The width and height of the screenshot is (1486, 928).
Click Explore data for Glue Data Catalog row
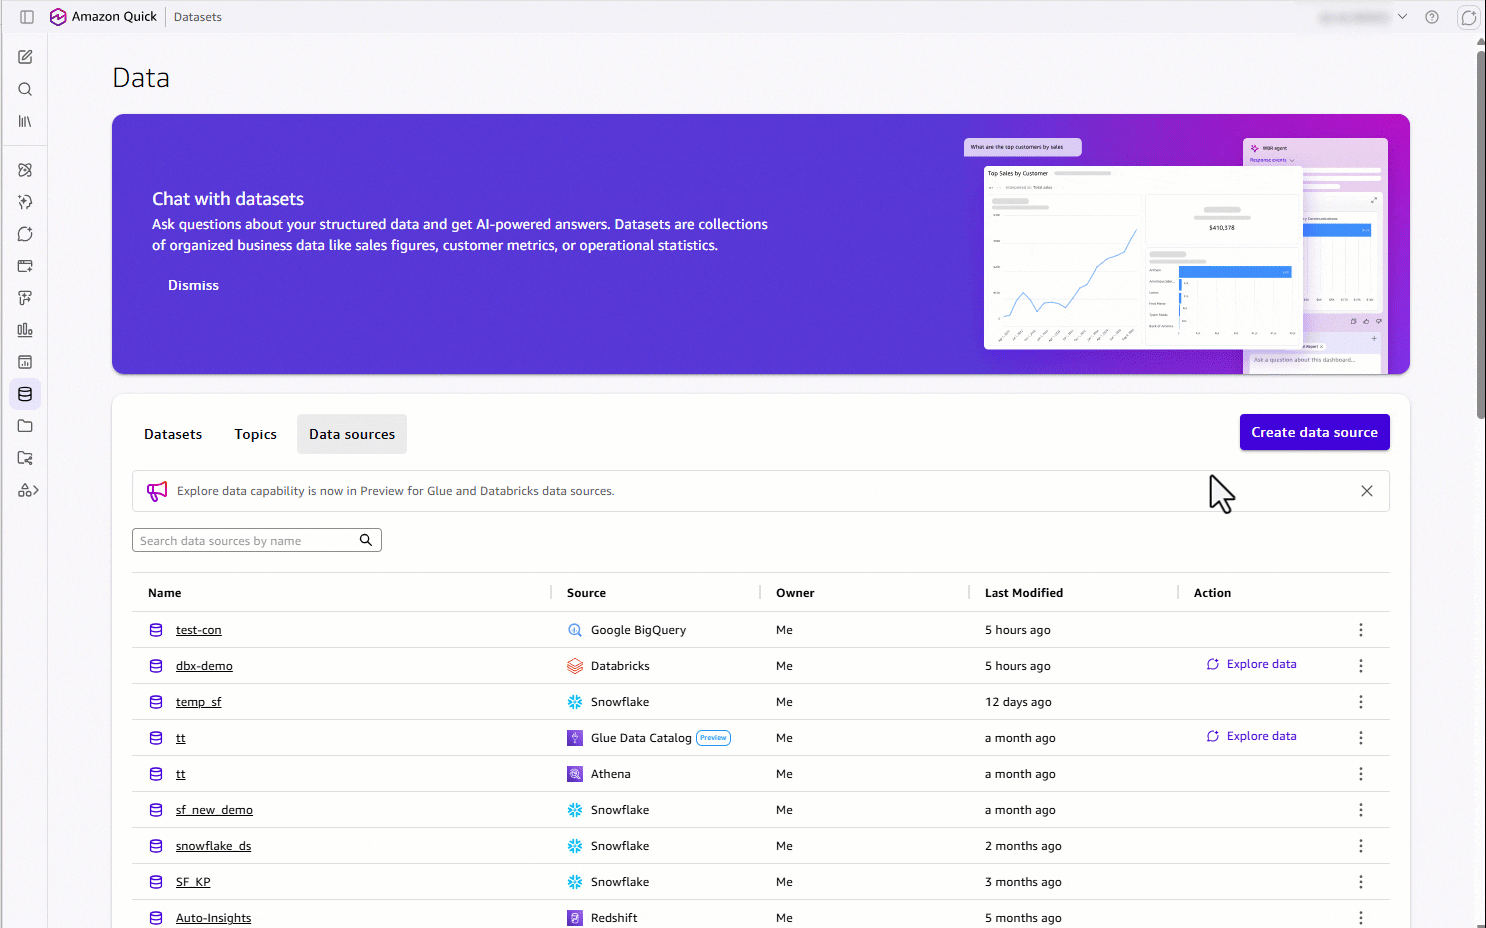1251,736
